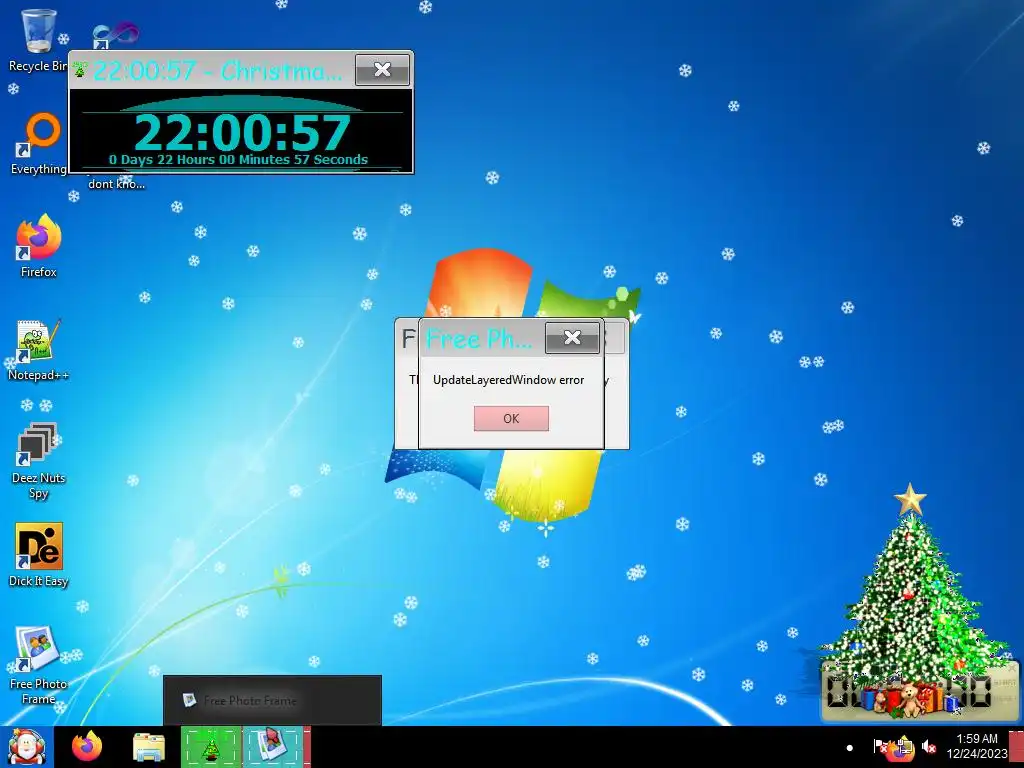Open the Free Photo Frame desktop shortcut
The width and height of the screenshot is (1024, 768).
38,666
